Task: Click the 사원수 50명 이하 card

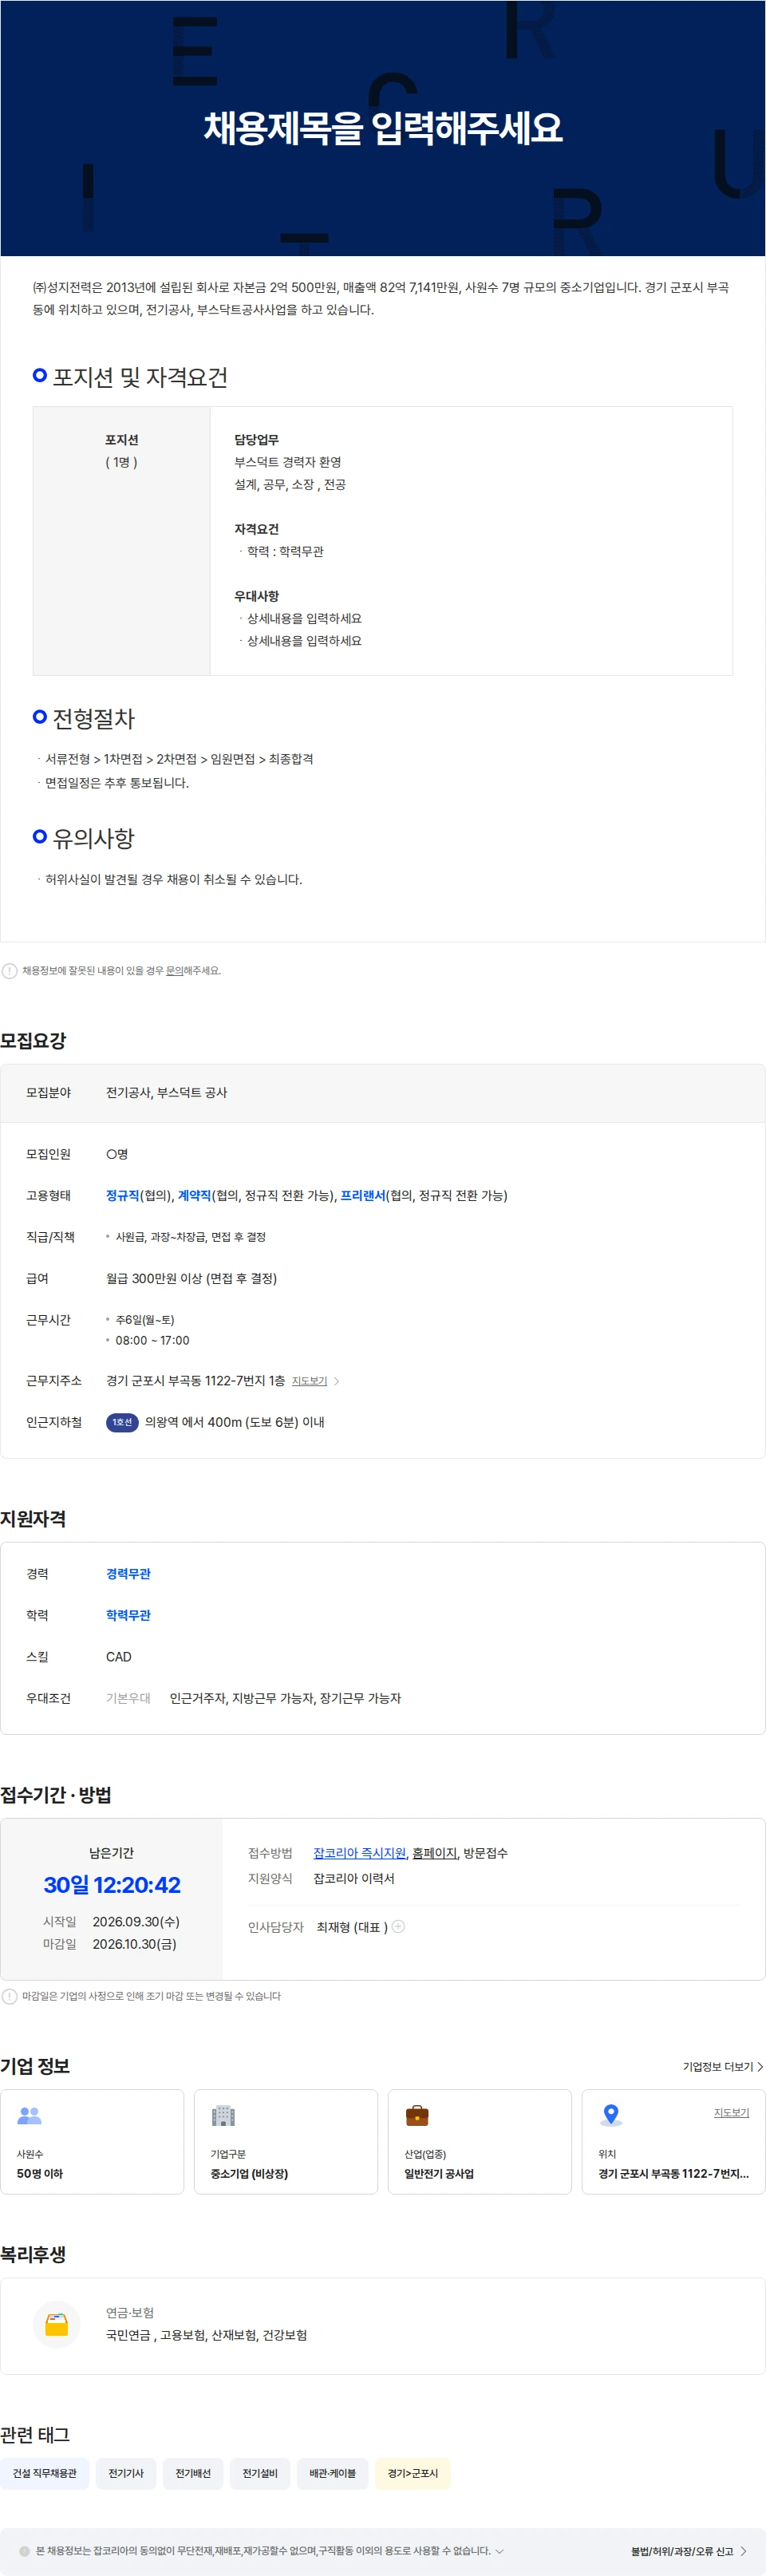Action: [92, 2142]
